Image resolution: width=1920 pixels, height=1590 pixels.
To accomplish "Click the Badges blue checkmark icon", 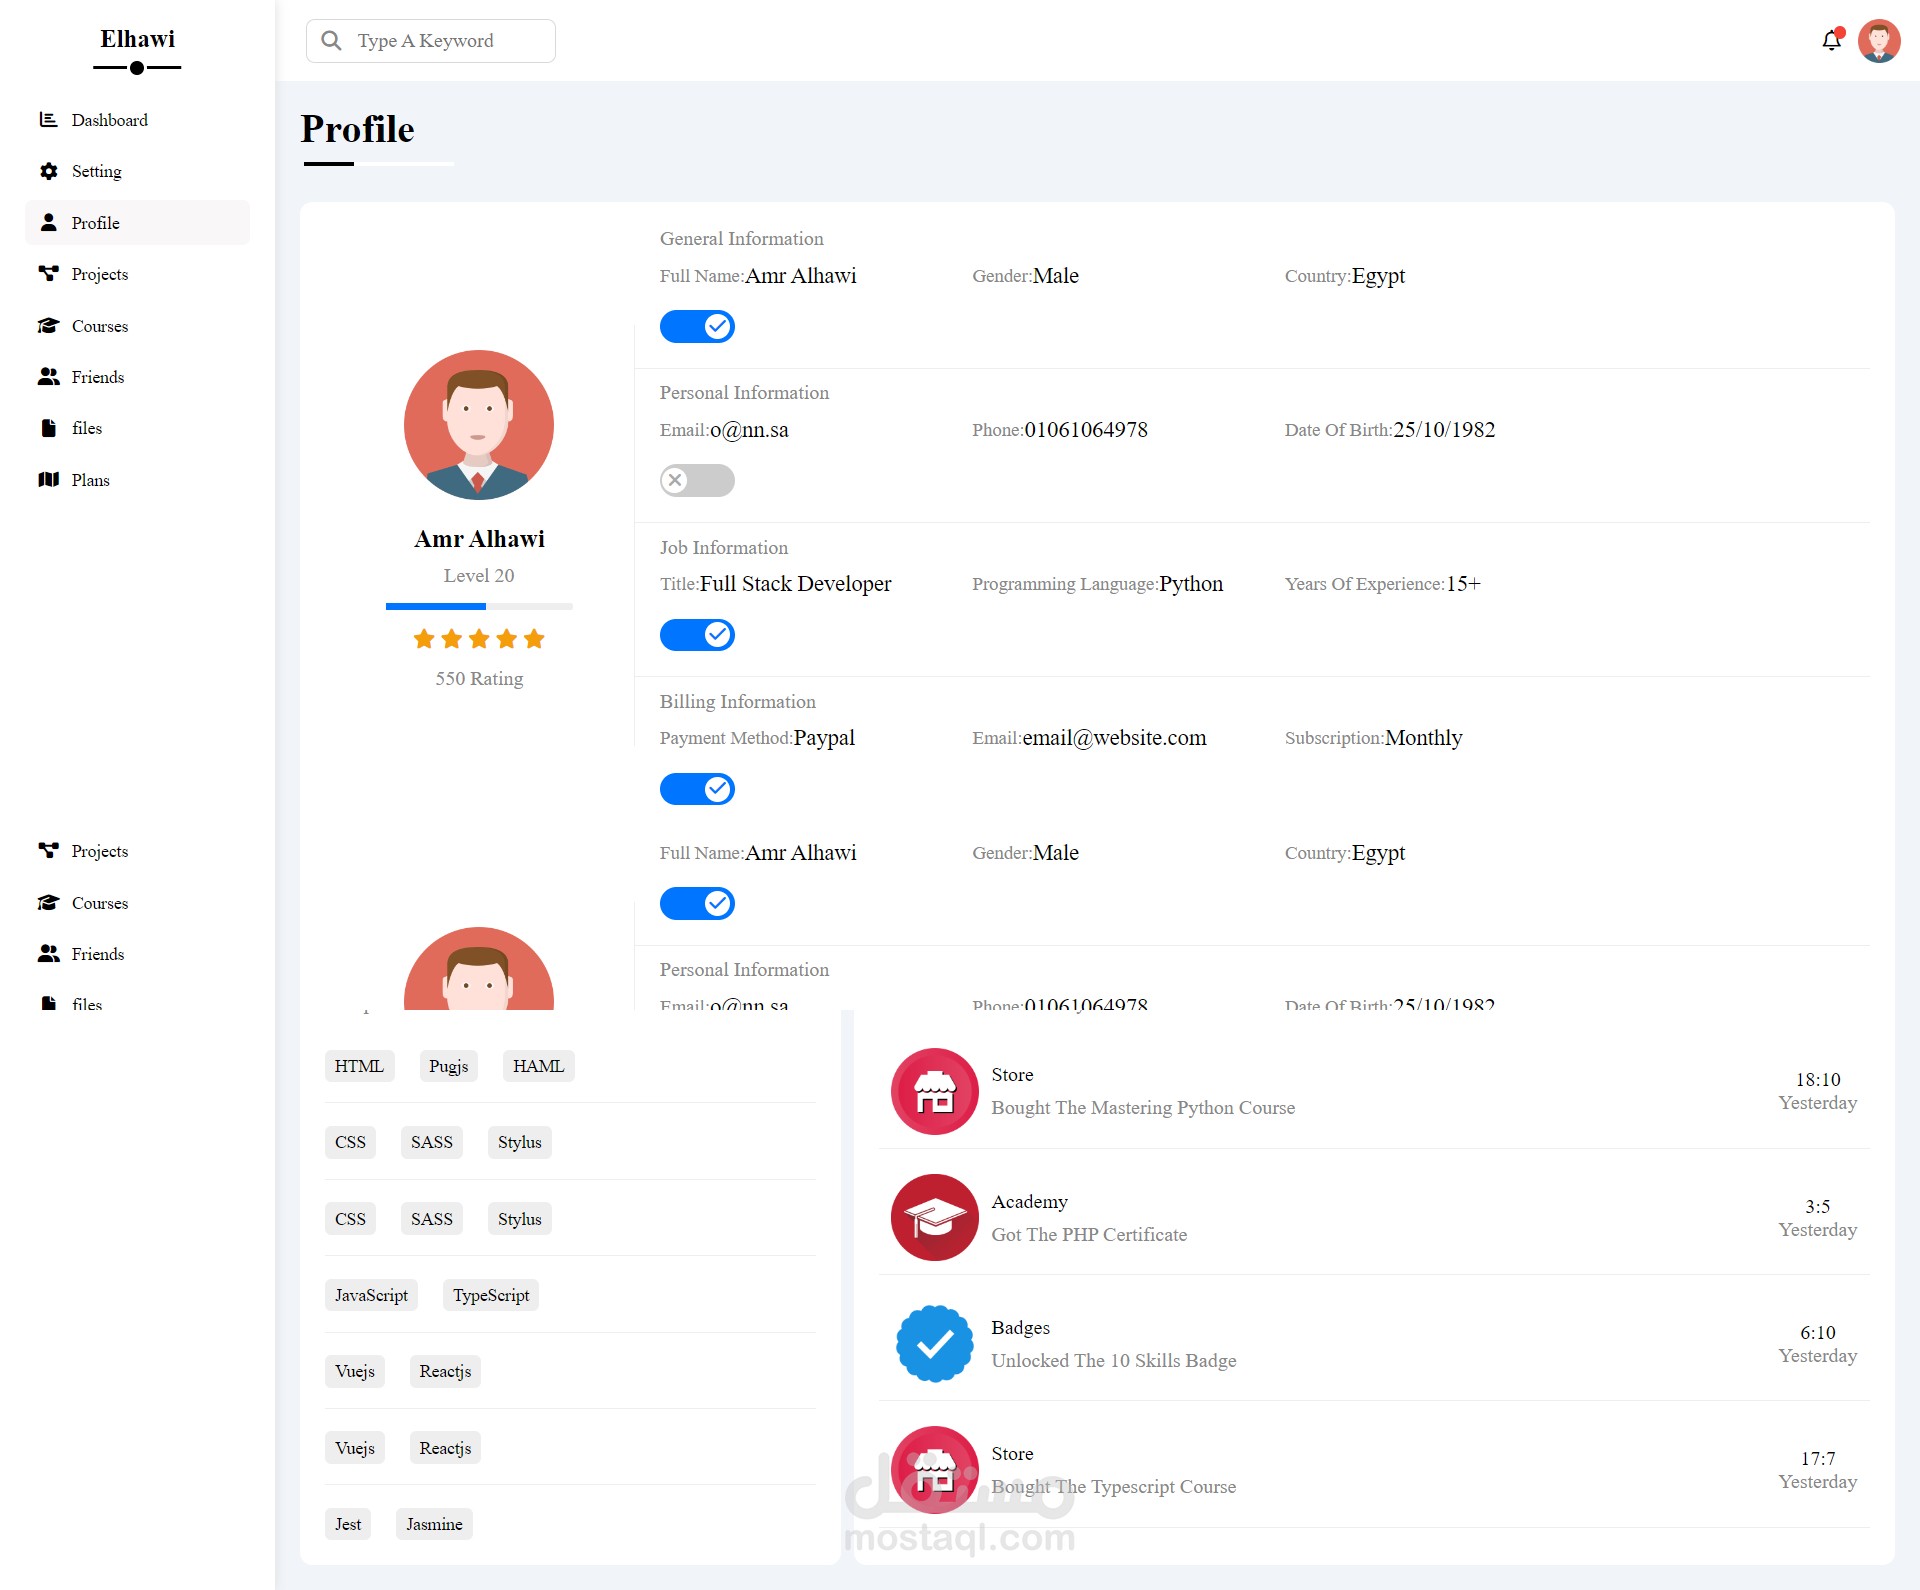I will 934,1343.
